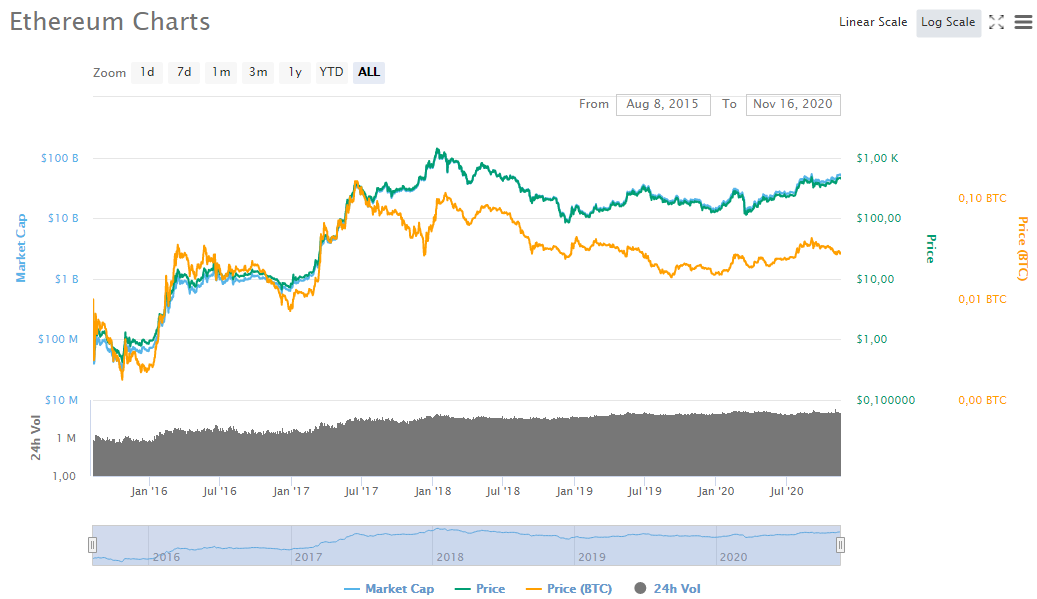Toggle Price (BTC) legend series

point(569,589)
